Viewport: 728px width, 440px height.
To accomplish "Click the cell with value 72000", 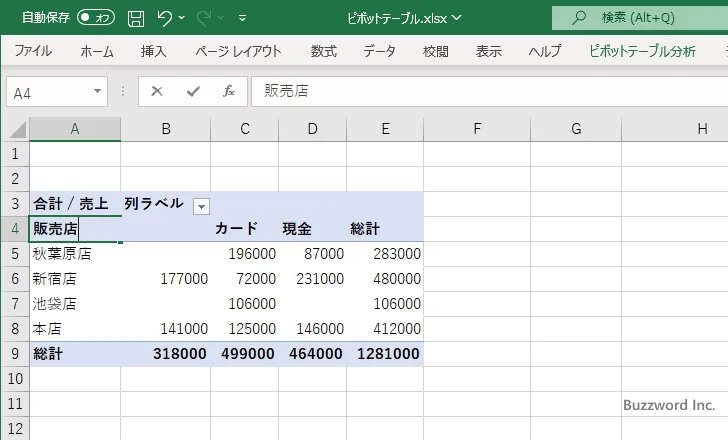I will (245, 279).
